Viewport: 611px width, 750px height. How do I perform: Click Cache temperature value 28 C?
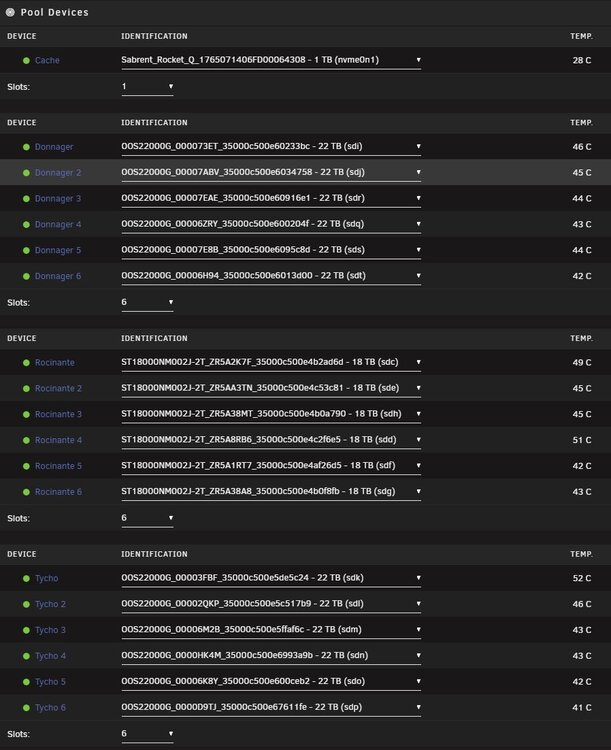click(x=582, y=60)
